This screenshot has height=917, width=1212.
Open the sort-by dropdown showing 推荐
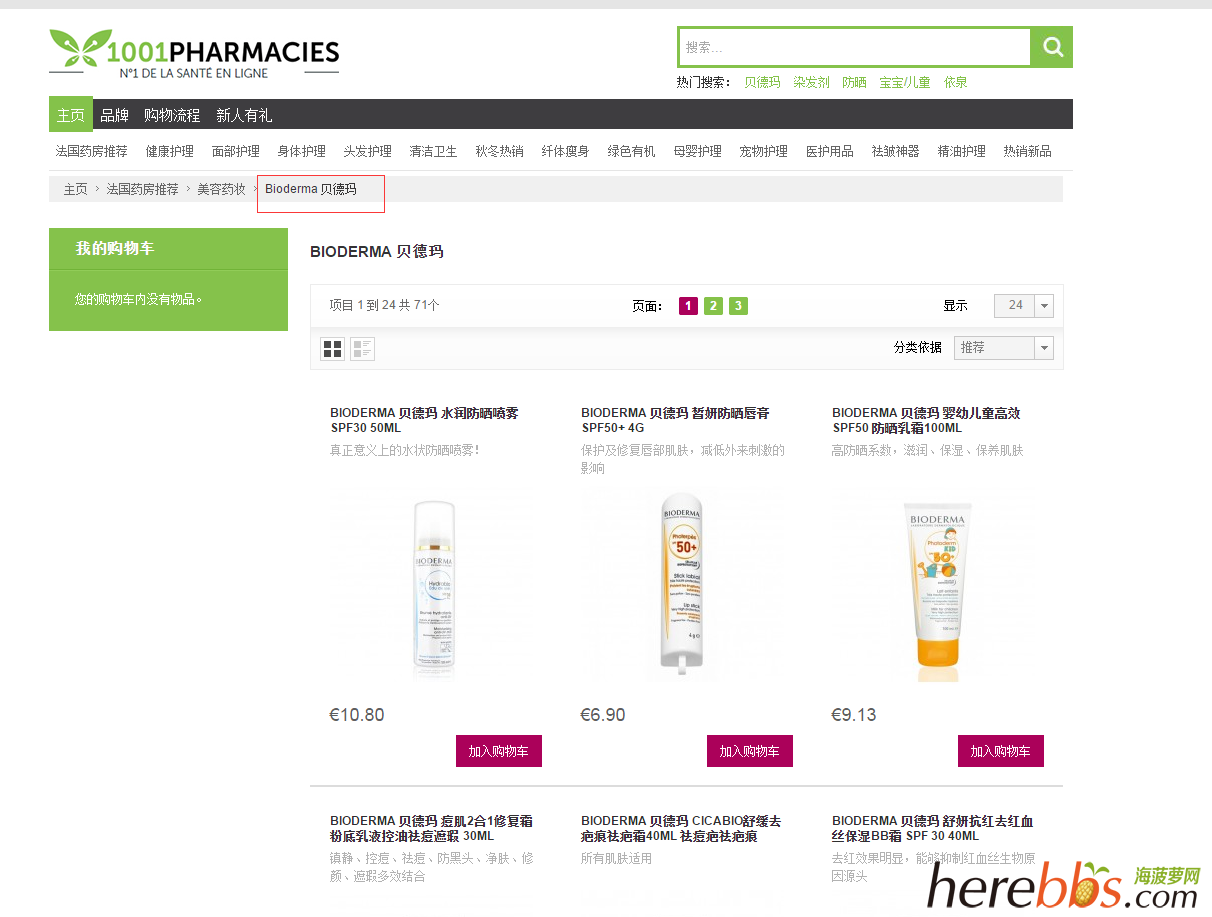pyautogui.click(x=1003, y=347)
